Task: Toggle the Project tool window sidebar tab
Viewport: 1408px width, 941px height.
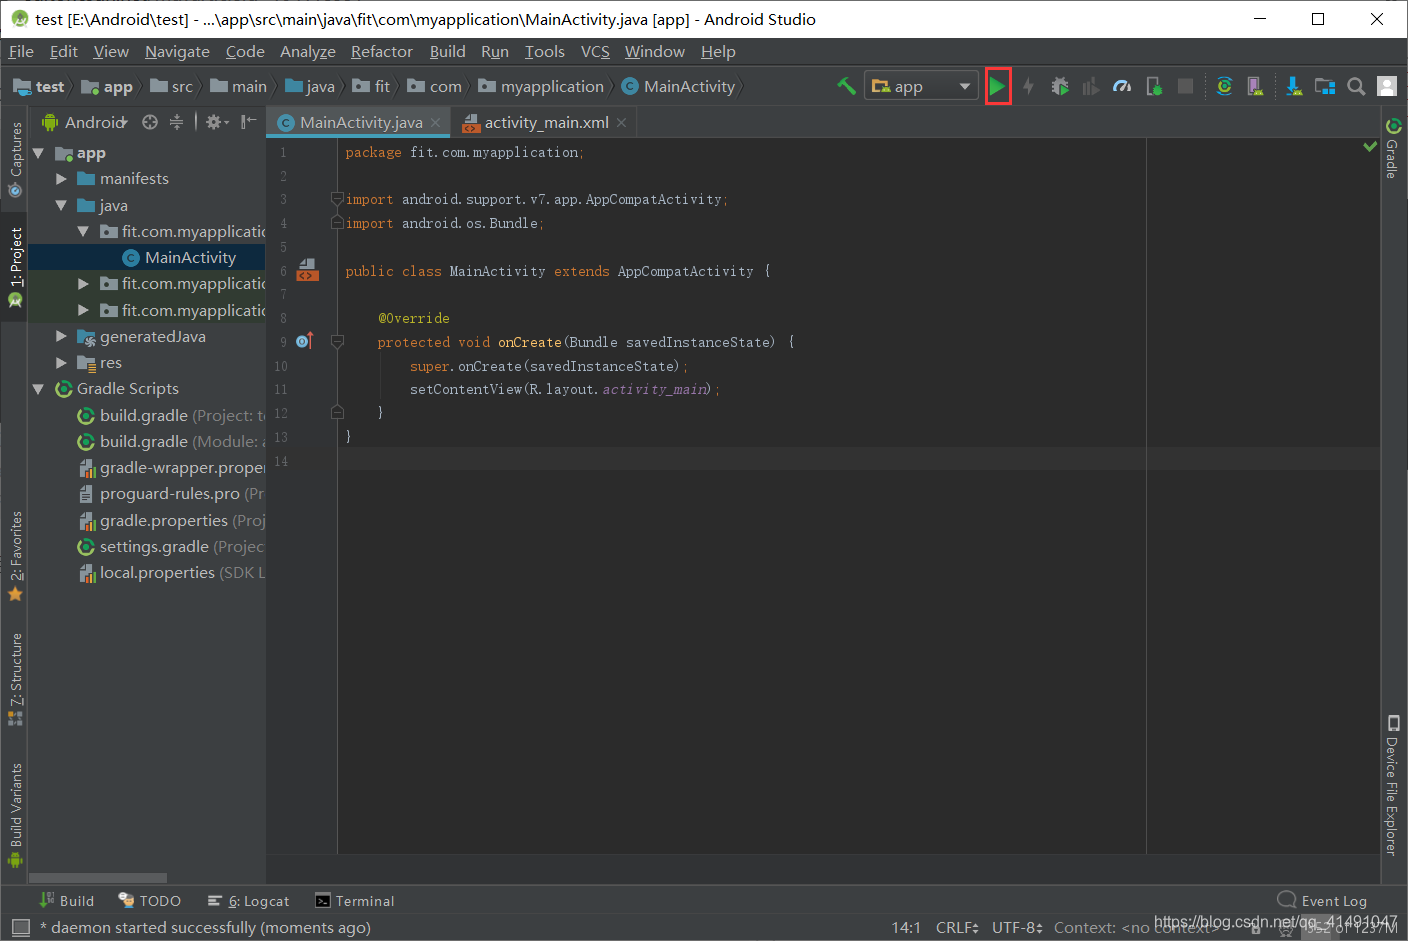Action: (15, 265)
